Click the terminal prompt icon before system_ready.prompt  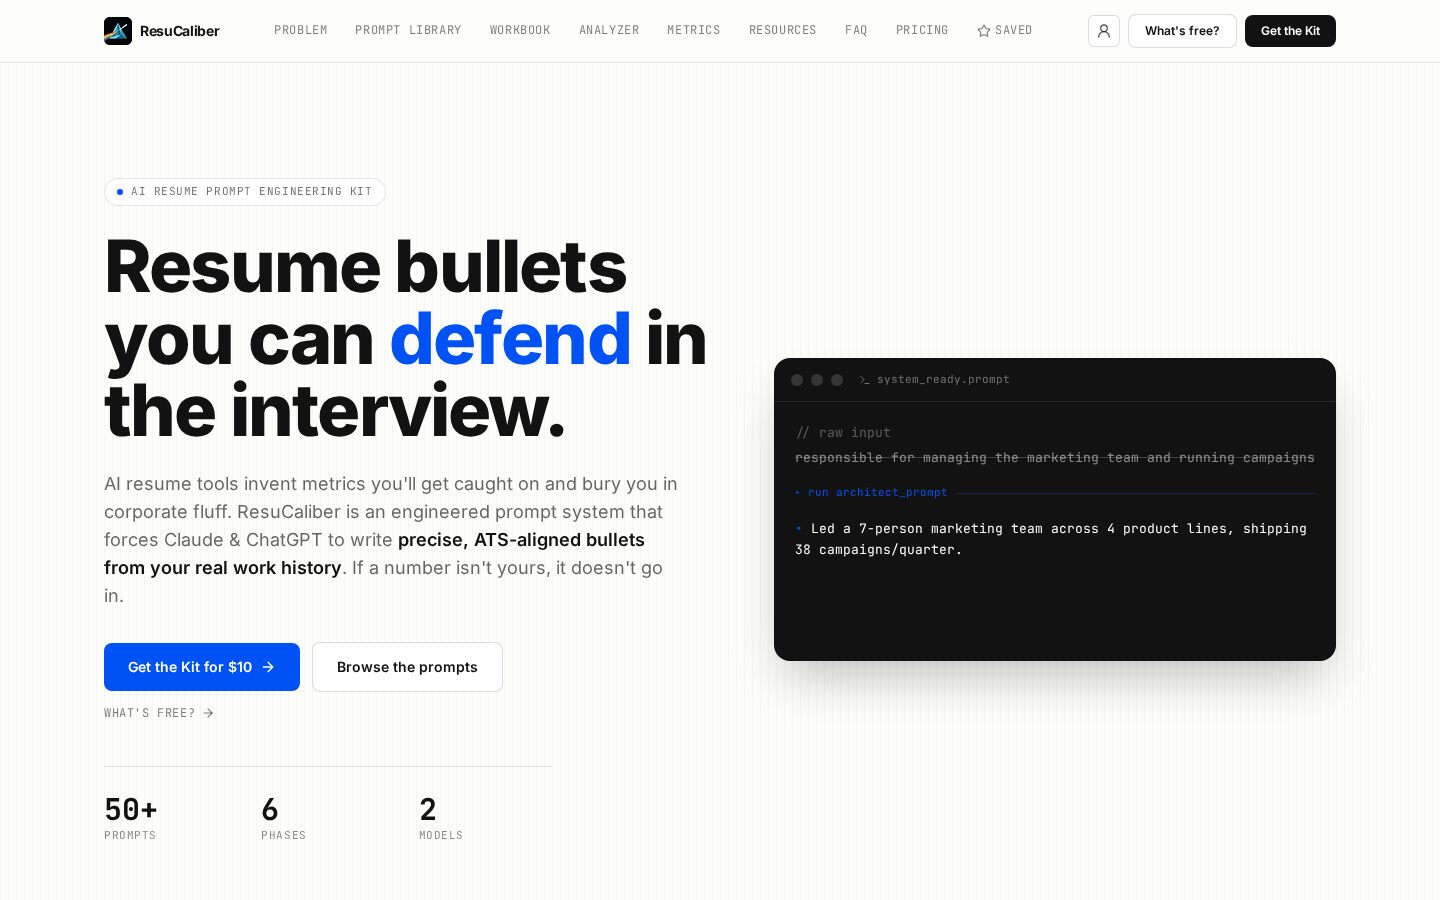(x=865, y=380)
